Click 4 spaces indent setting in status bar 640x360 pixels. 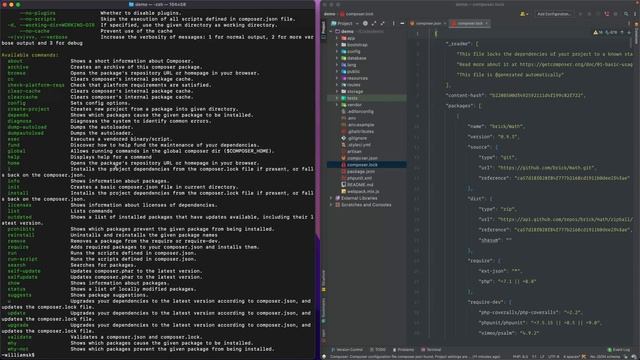coord(571,357)
